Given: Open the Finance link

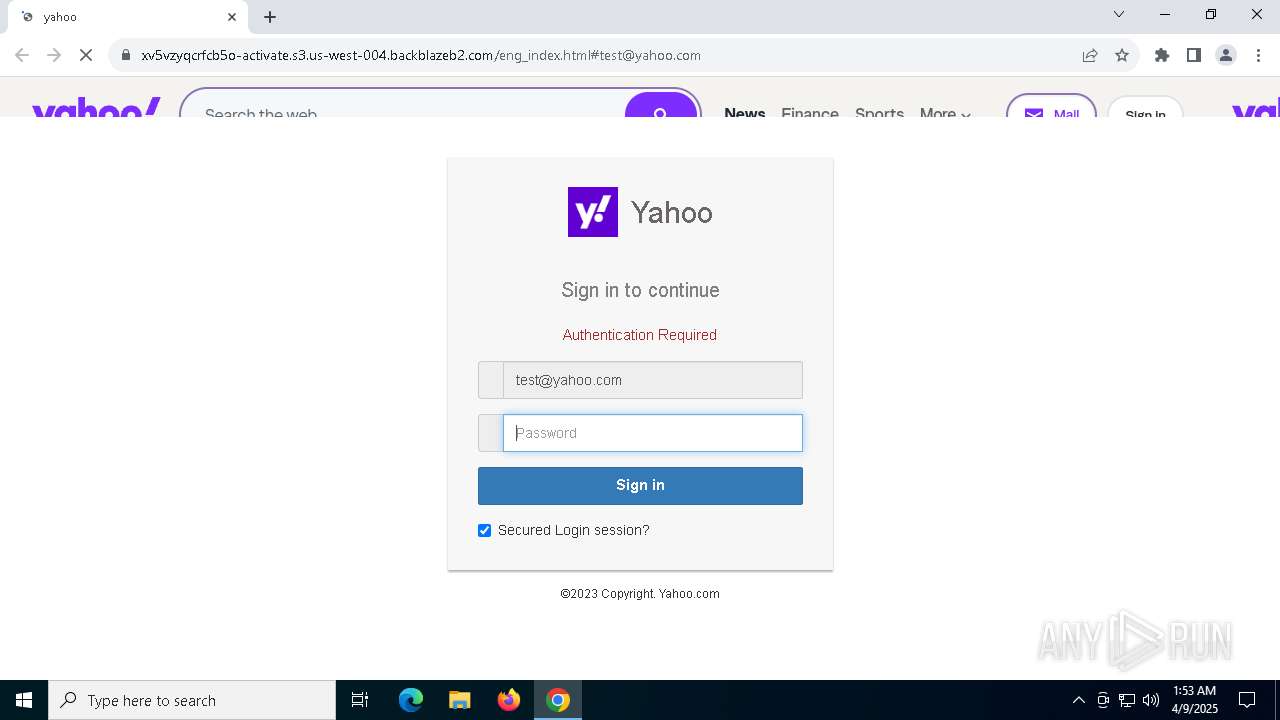Looking at the screenshot, I should (x=810, y=112).
